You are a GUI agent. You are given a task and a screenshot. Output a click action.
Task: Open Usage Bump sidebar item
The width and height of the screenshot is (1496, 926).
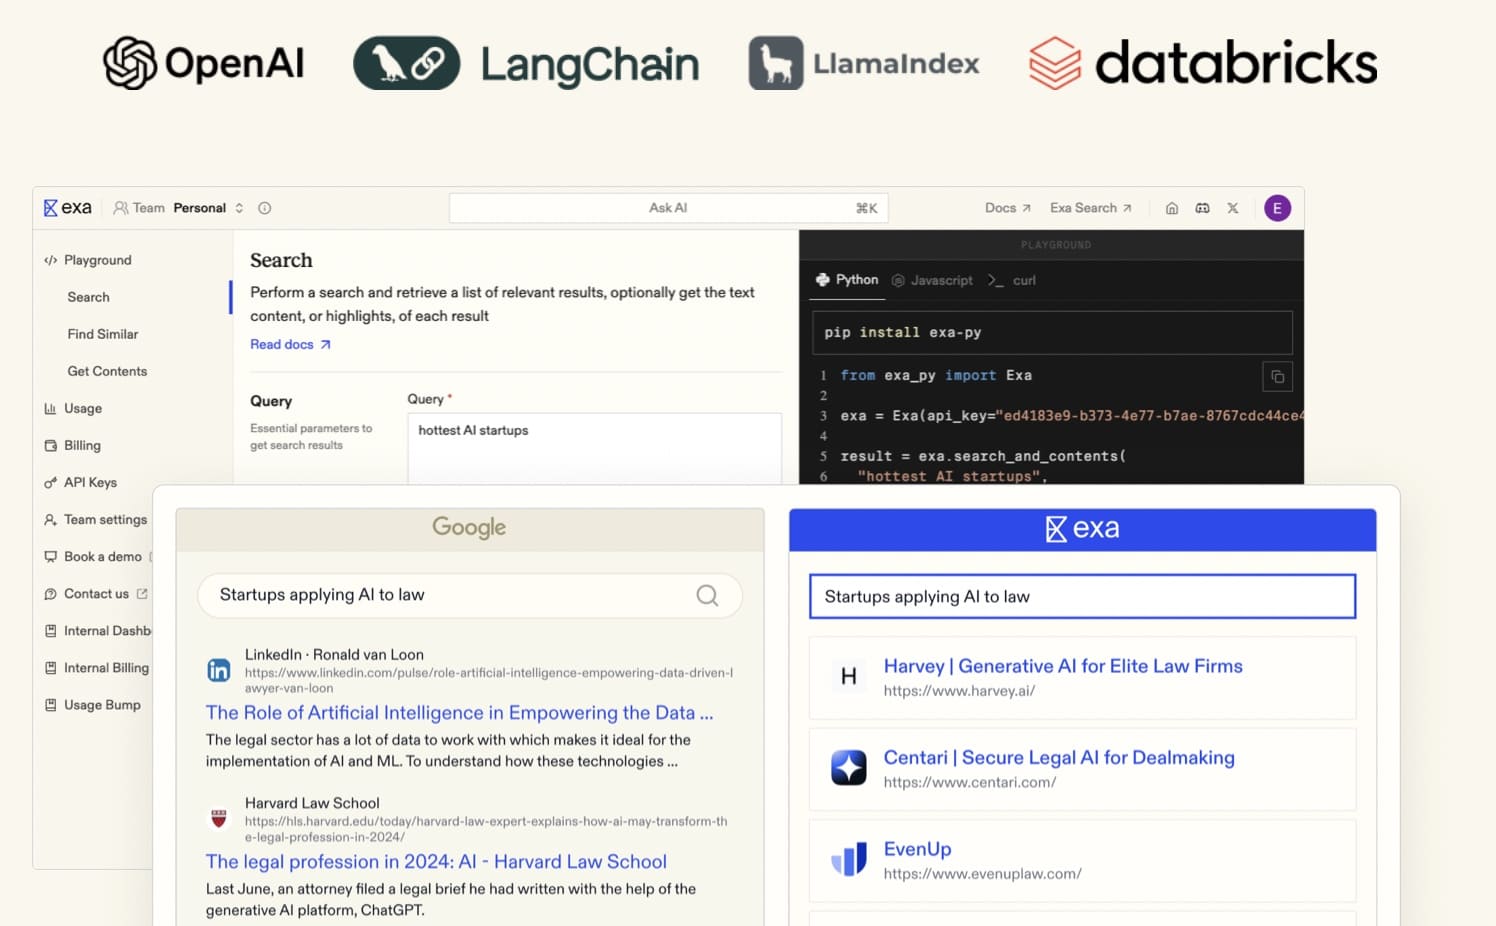click(102, 704)
